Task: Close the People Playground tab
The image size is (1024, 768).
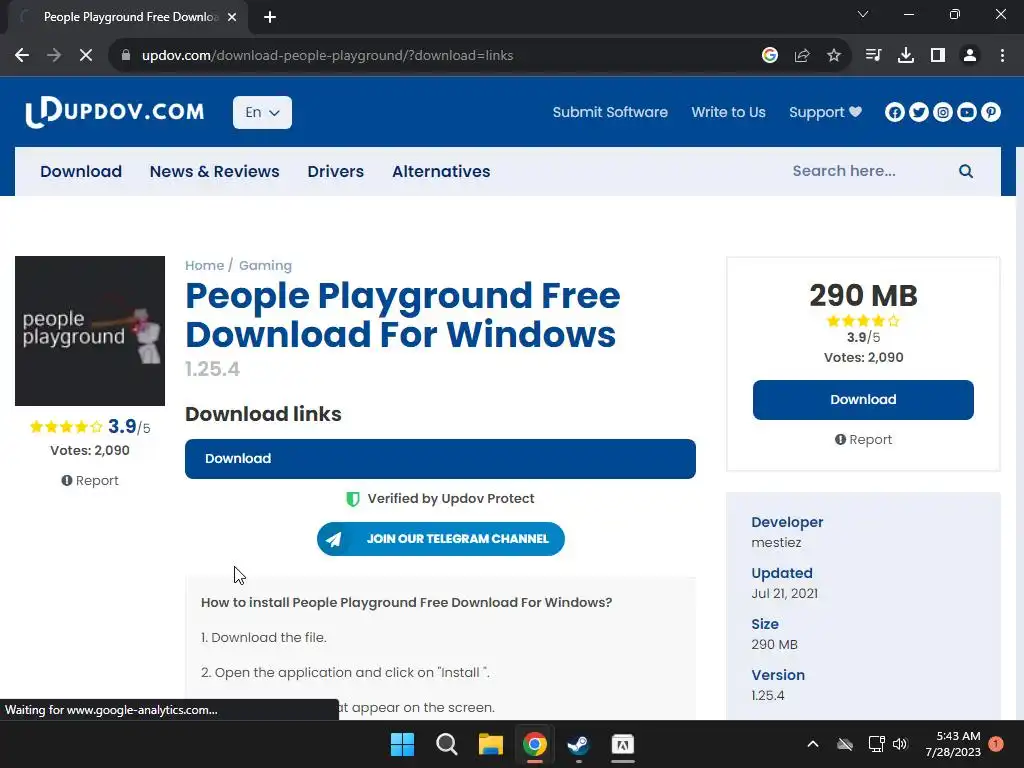Action: point(232,17)
